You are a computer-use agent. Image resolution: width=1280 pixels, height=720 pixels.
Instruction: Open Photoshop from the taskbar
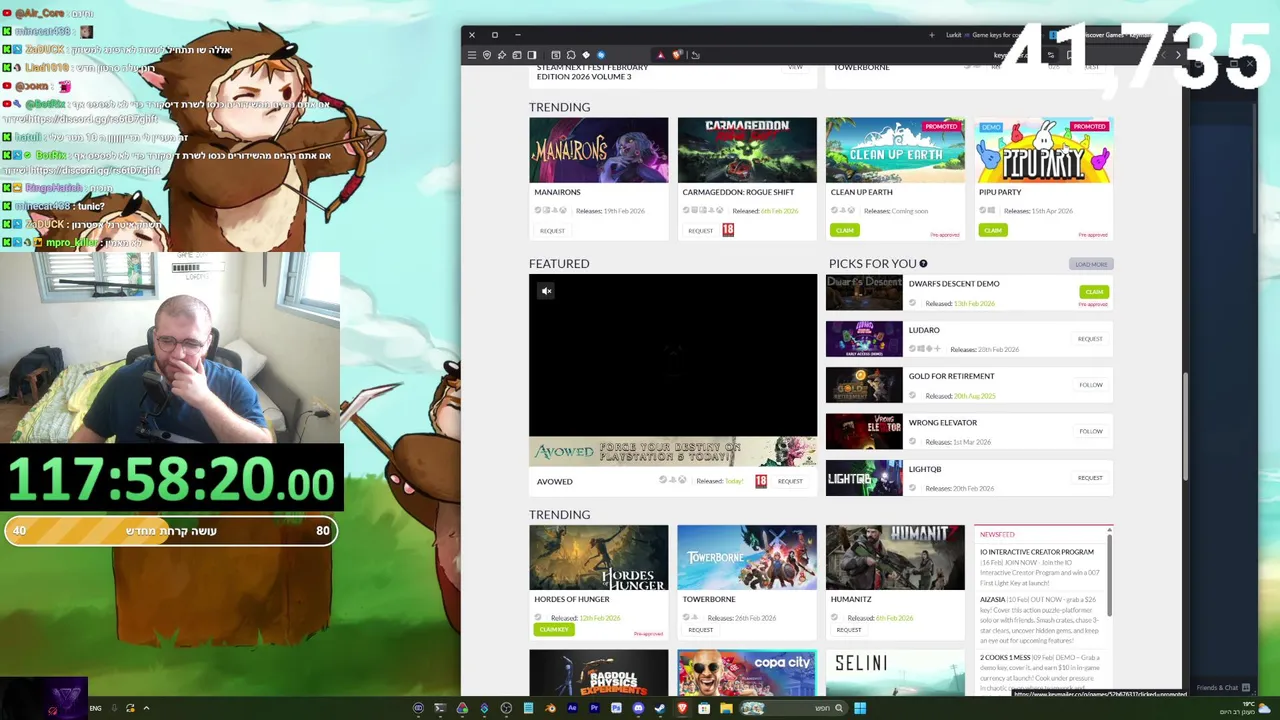[616, 708]
